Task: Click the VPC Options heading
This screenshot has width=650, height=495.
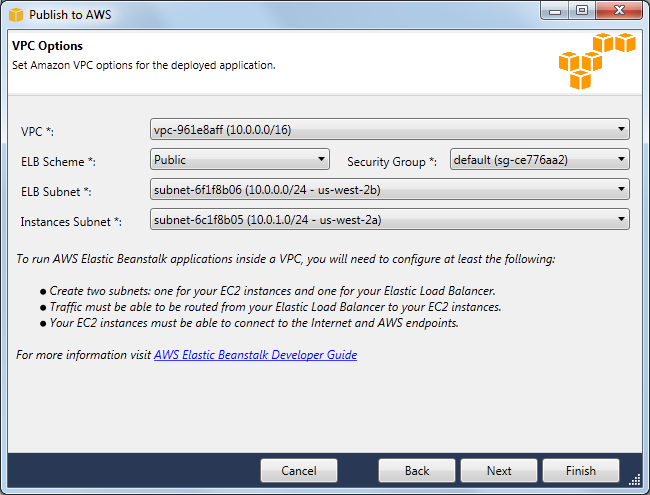Action: (x=47, y=46)
